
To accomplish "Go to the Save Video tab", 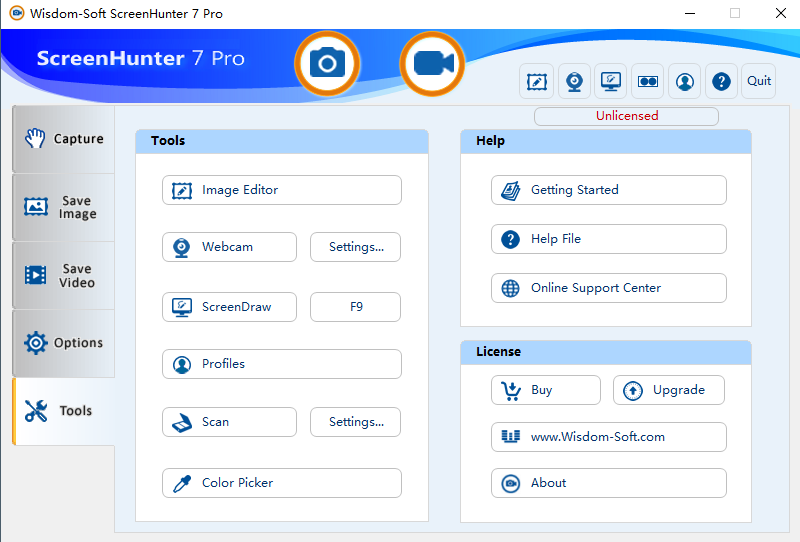I will 64,275.
